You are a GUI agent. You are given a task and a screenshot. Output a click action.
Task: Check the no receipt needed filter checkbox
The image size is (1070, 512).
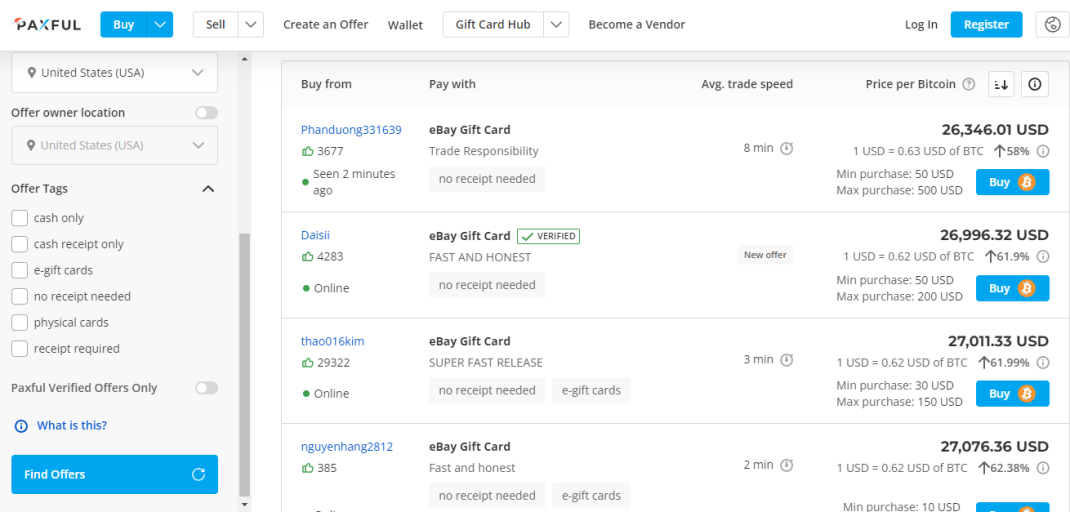coord(20,296)
